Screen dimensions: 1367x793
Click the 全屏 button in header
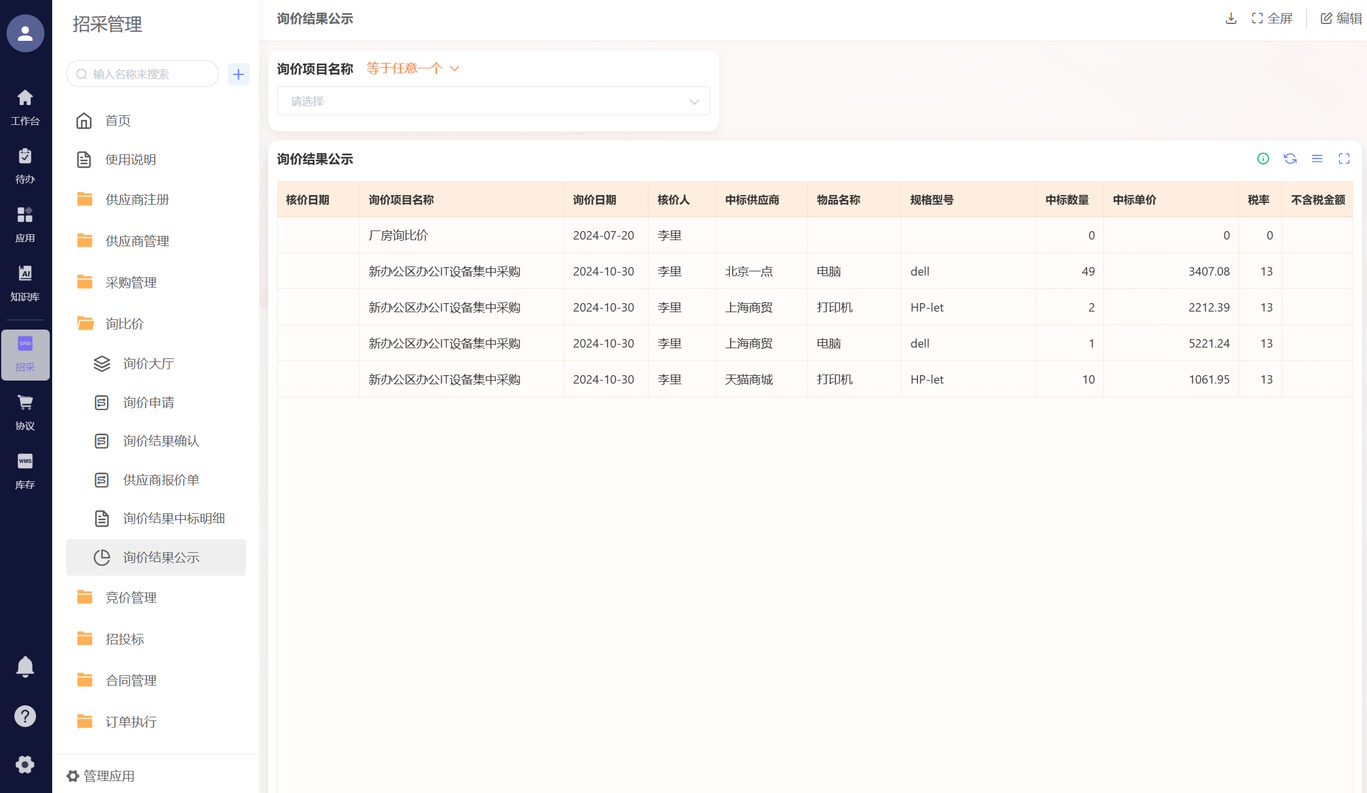tap(1272, 19)
